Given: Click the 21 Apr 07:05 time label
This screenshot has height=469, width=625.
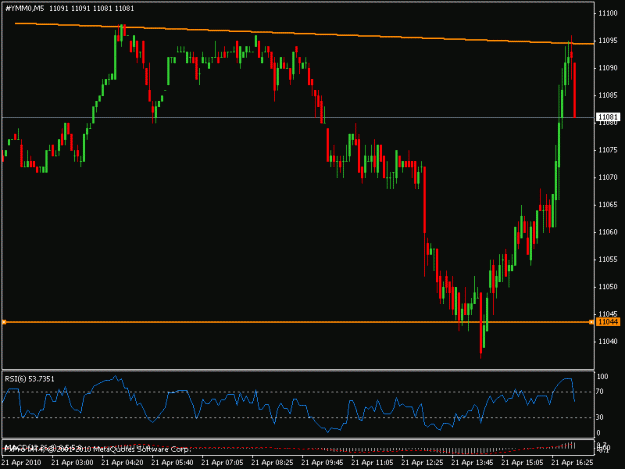Looking at the screenshot, I should pyautogui.click(x=222, y=463).
